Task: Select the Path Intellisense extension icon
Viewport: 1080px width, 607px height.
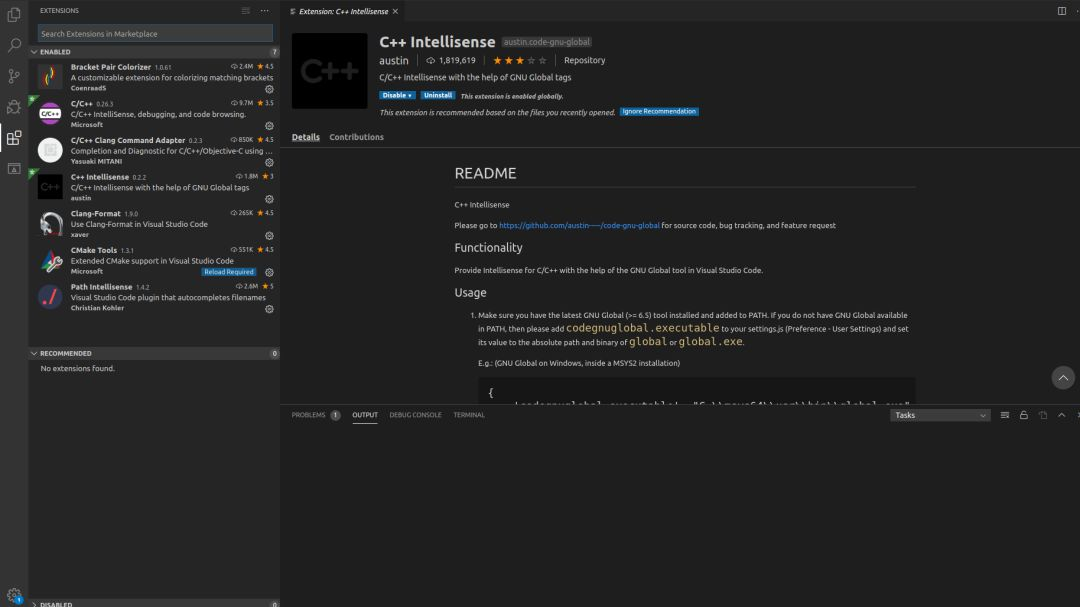Action: (50, 297)
